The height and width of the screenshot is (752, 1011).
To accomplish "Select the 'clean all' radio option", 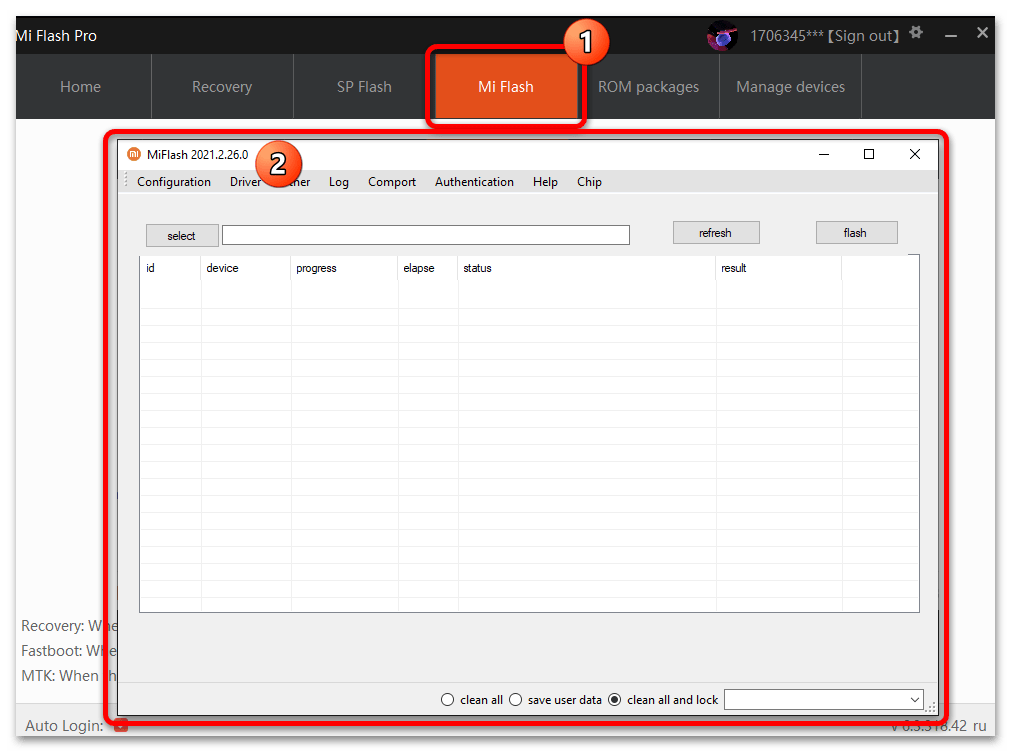I will tap(448, 700).
